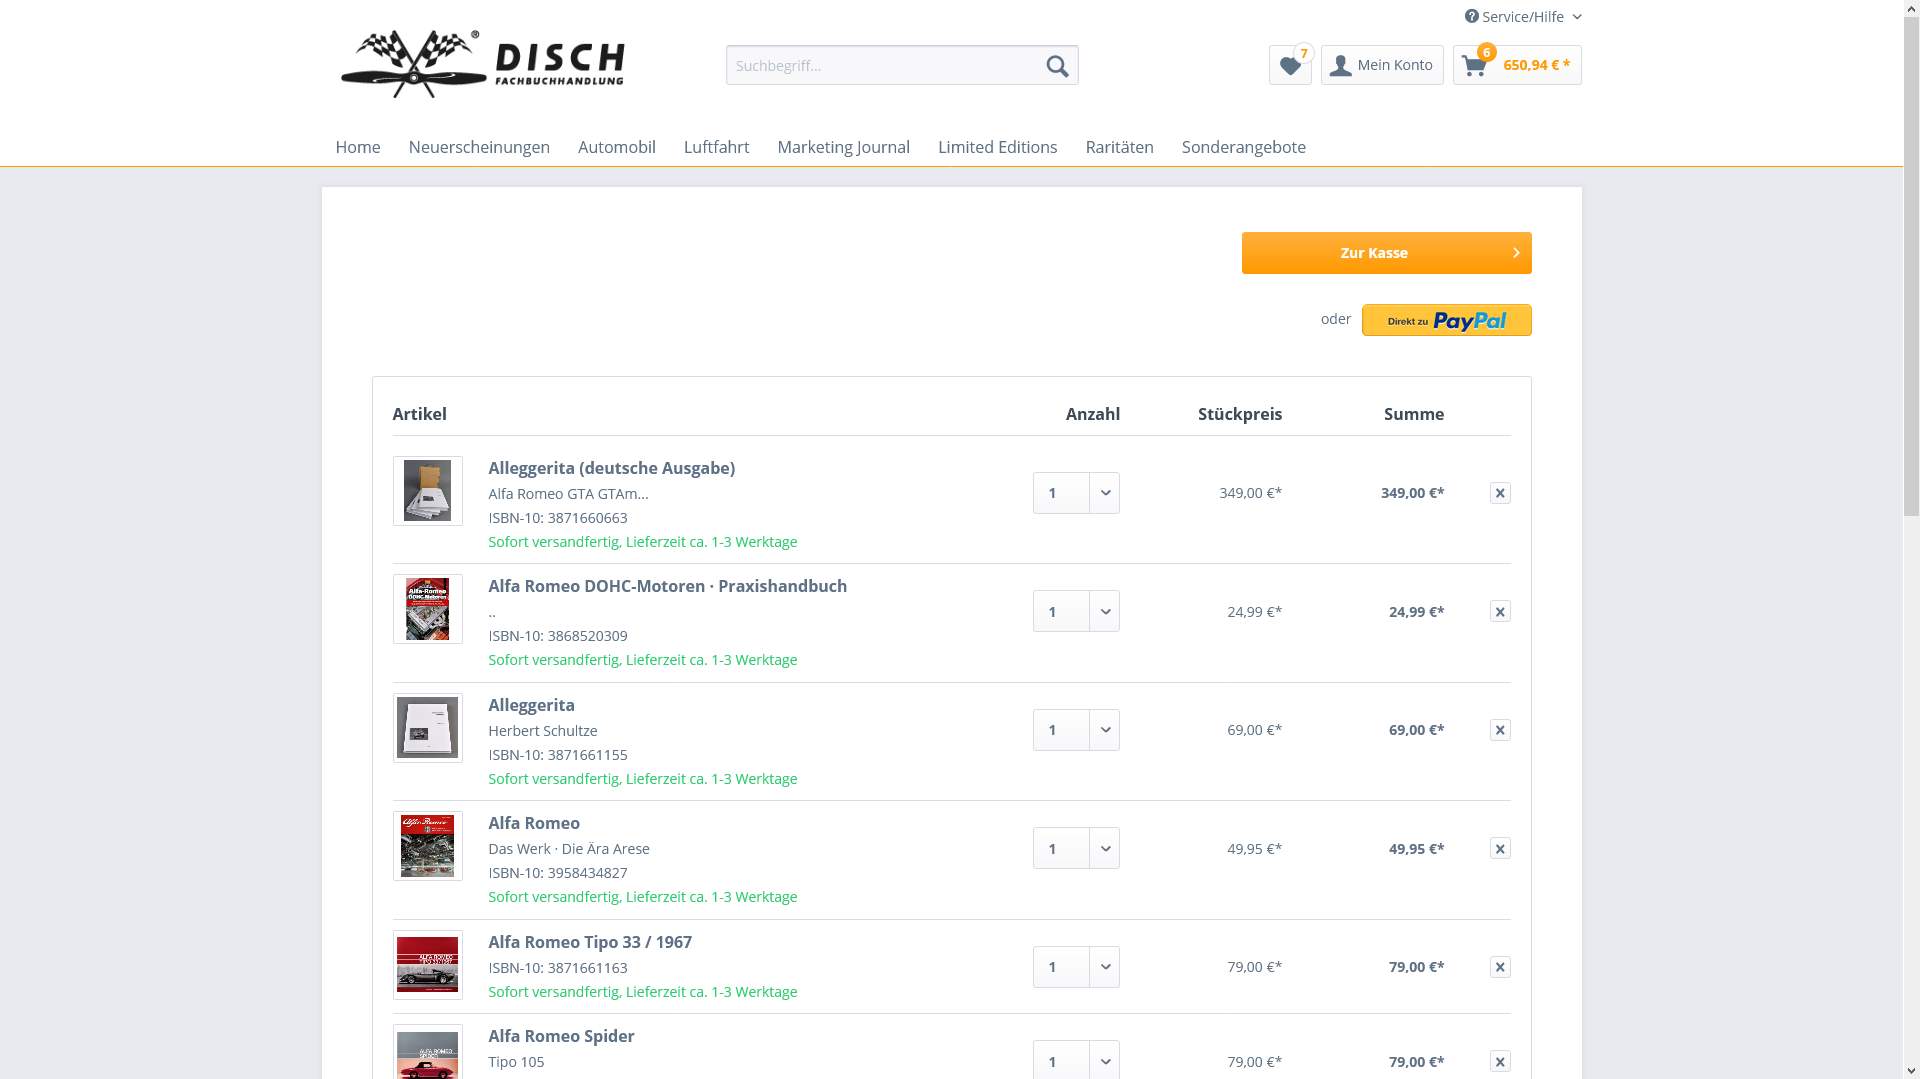Image resolution: width=1920 pixels, height=1079 pixels.
Task: Click ISBN-10: 3871660663 text
Action: point(558,518)
